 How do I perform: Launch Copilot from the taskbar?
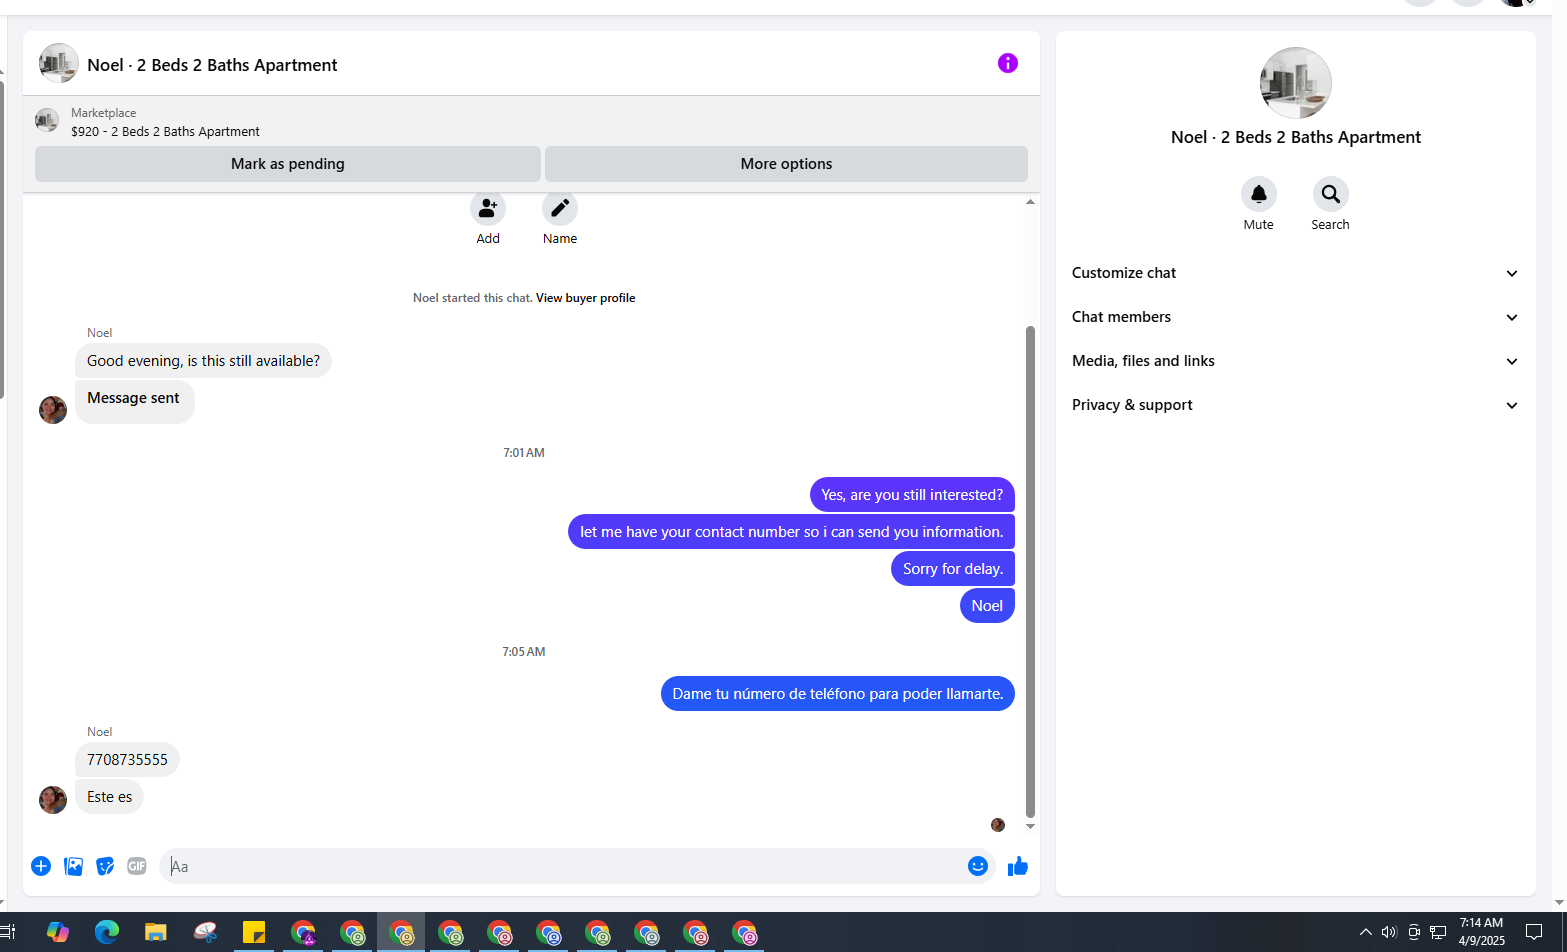click(x=57, y=932)
